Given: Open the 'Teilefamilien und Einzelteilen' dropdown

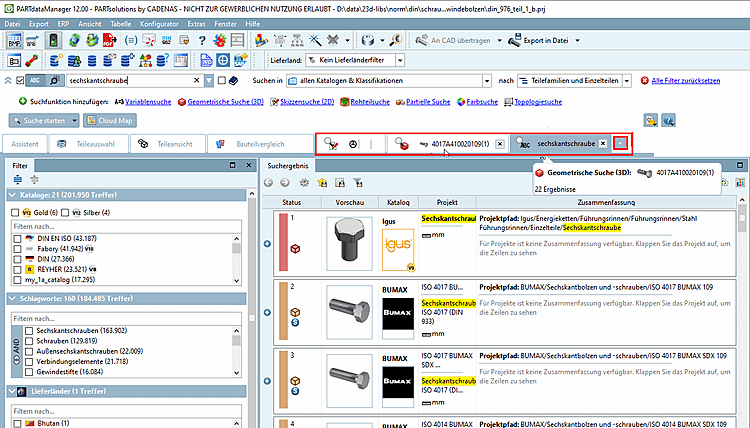Looking at the screenshot, I should 627,81.
